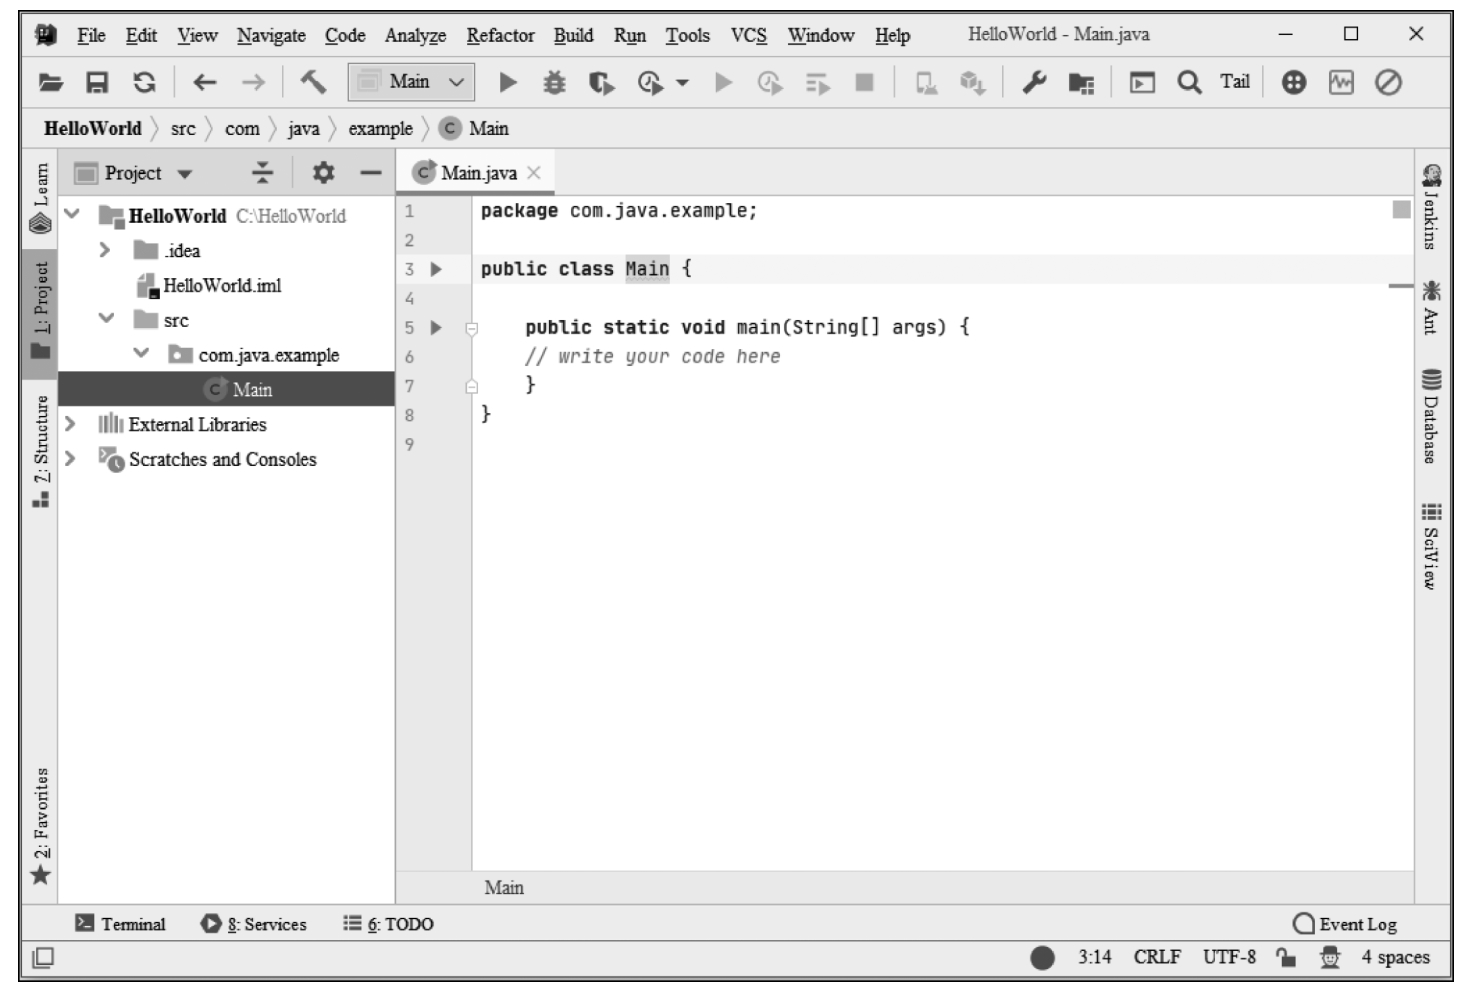Open the Main run configuration dropdown

(x=412, y=82)
